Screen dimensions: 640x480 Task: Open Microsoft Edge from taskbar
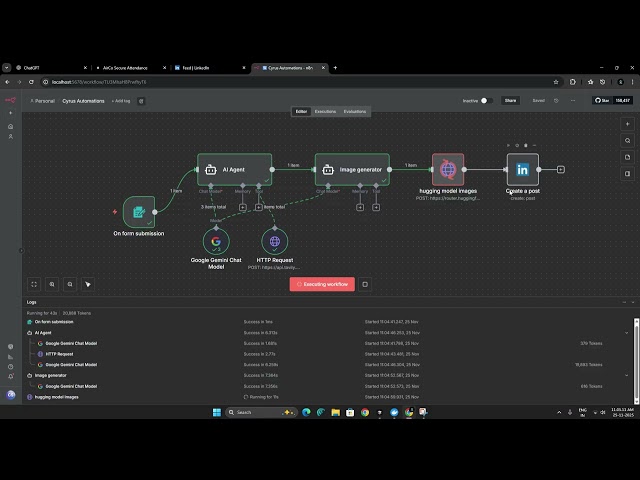click(x=306, y=412)
